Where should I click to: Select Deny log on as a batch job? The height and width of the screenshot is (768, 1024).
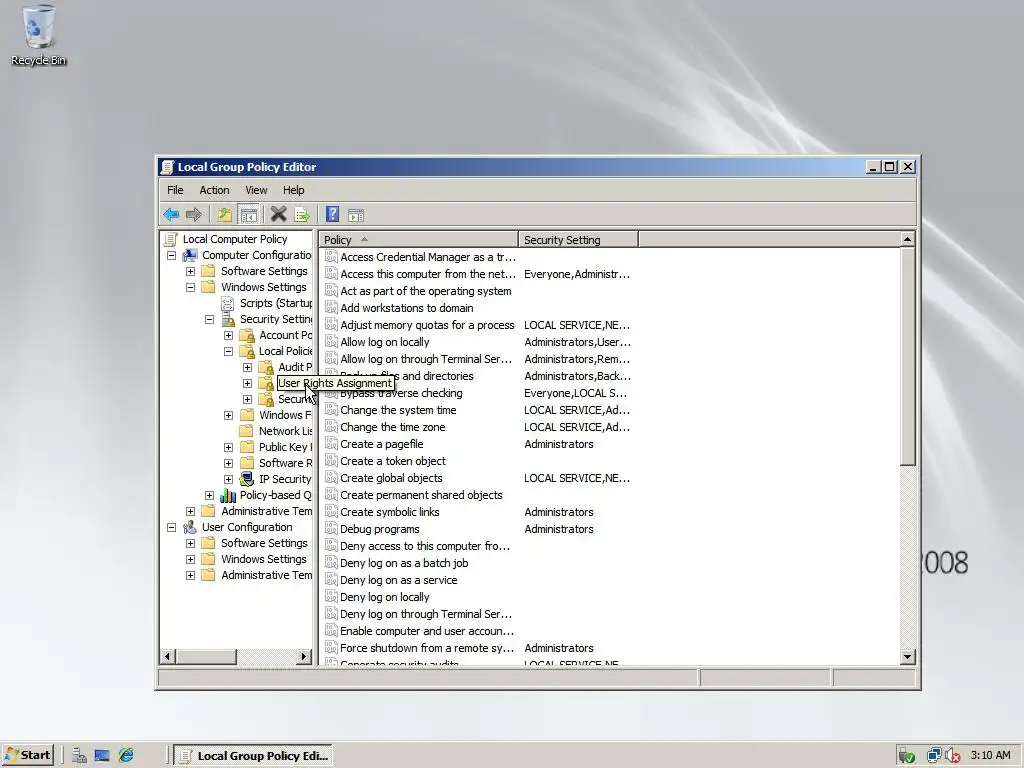tap(404, 562)
